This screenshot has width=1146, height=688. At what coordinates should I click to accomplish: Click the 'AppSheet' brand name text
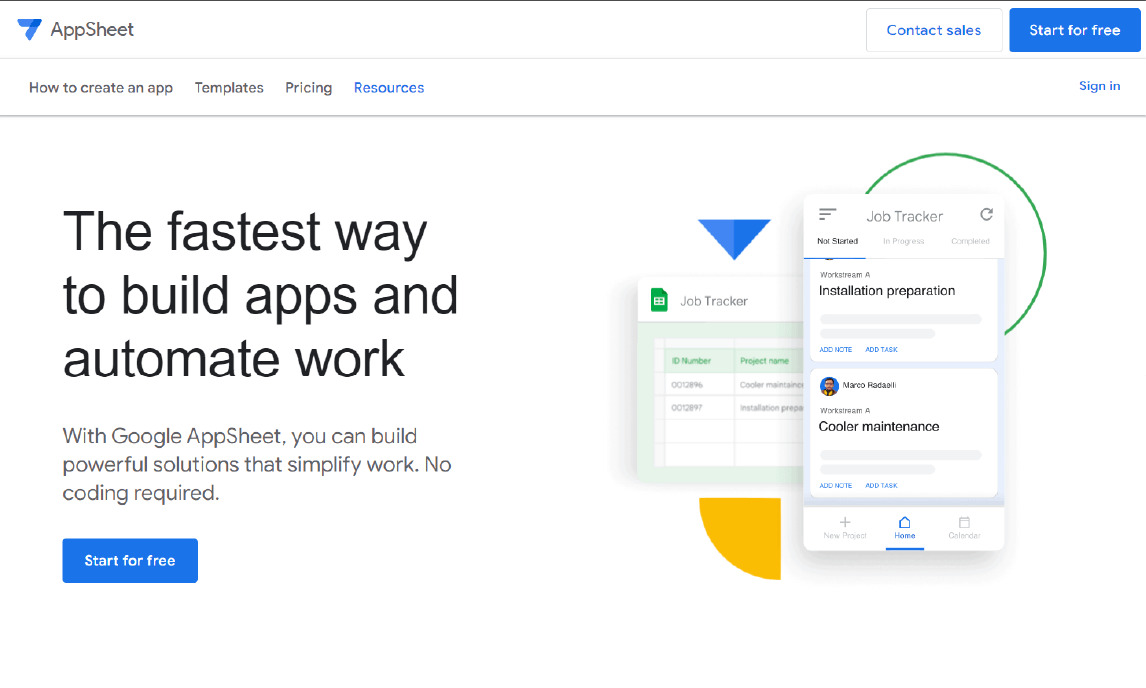(92, 30)
